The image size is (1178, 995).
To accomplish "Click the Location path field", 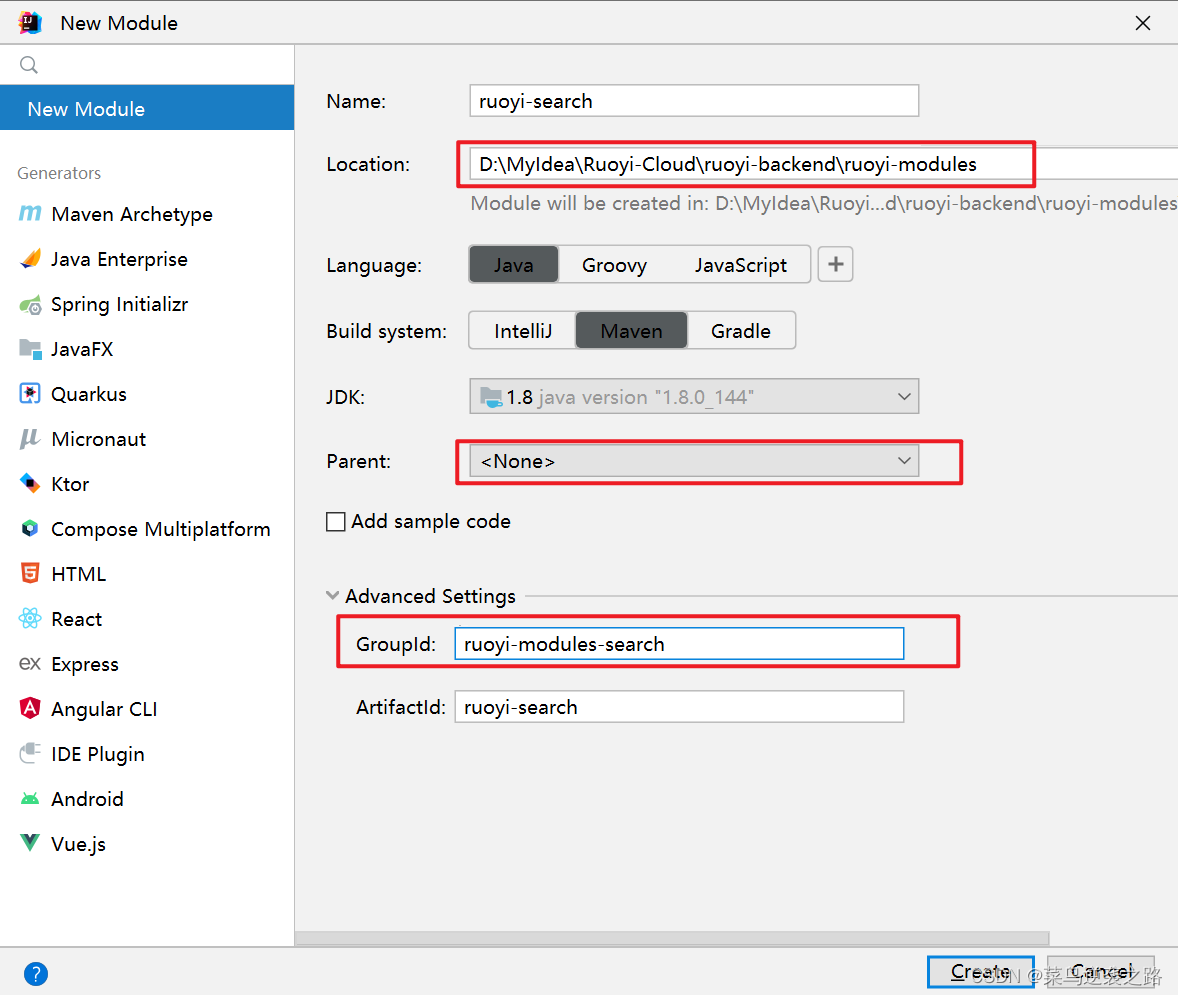I will click(x=823, y=164).
